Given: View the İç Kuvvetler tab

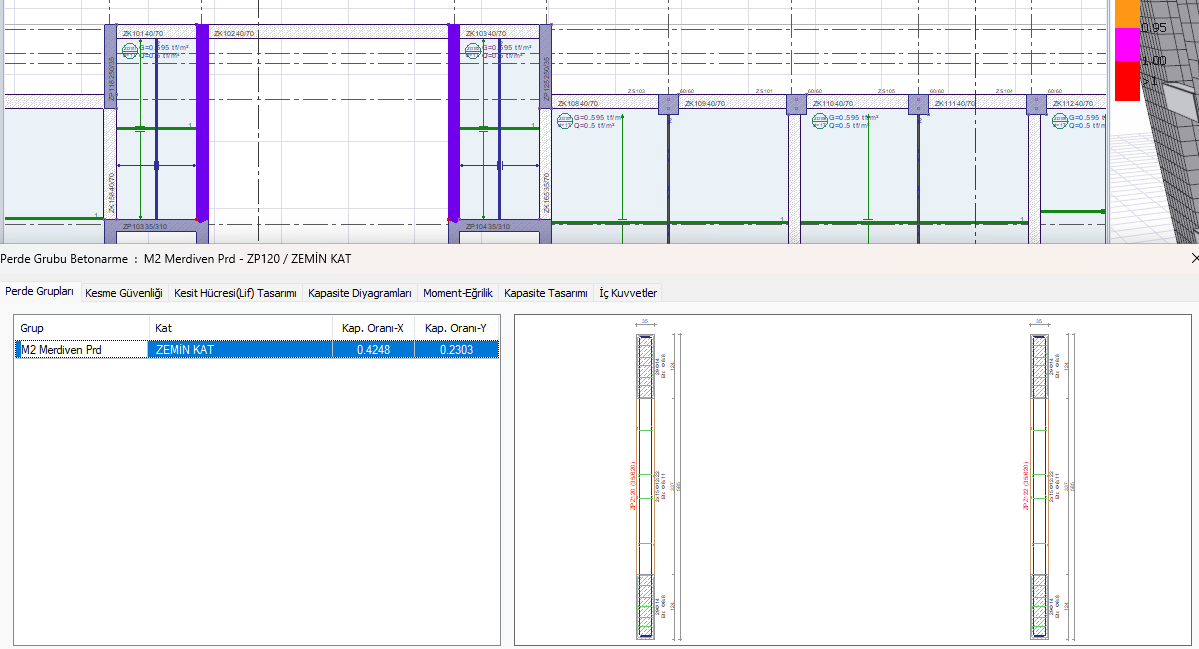Looking at the screenshot, I should tap(628, 293).
